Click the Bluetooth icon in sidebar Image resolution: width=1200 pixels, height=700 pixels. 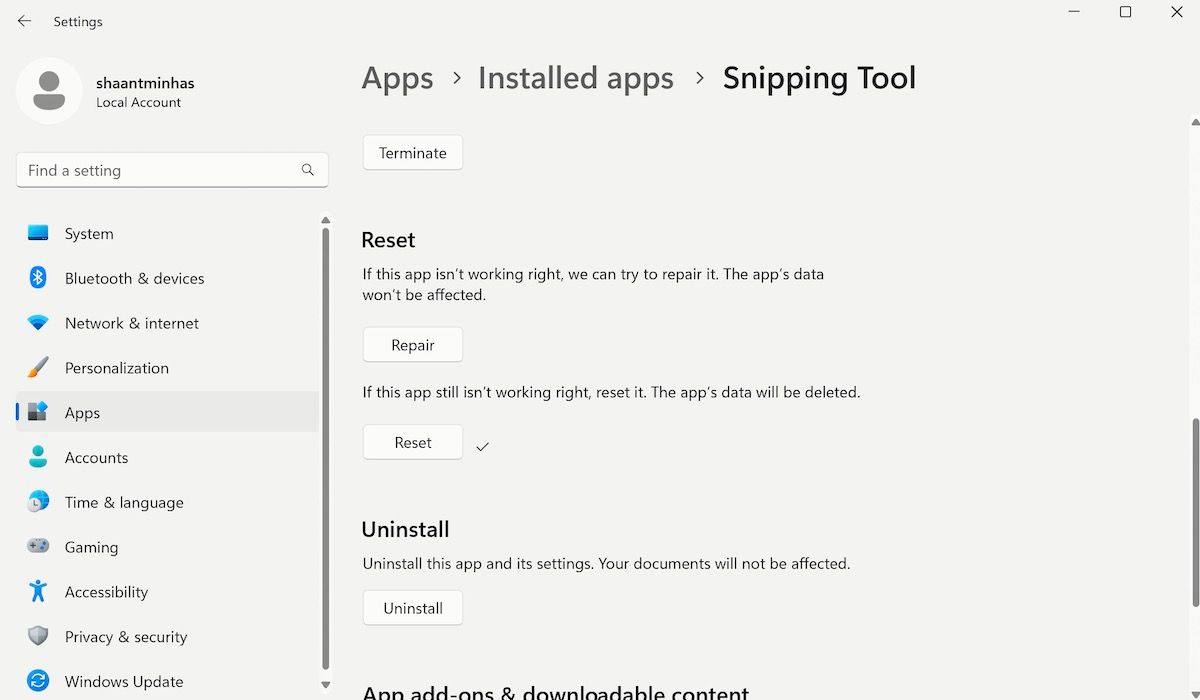click(38, 278)
